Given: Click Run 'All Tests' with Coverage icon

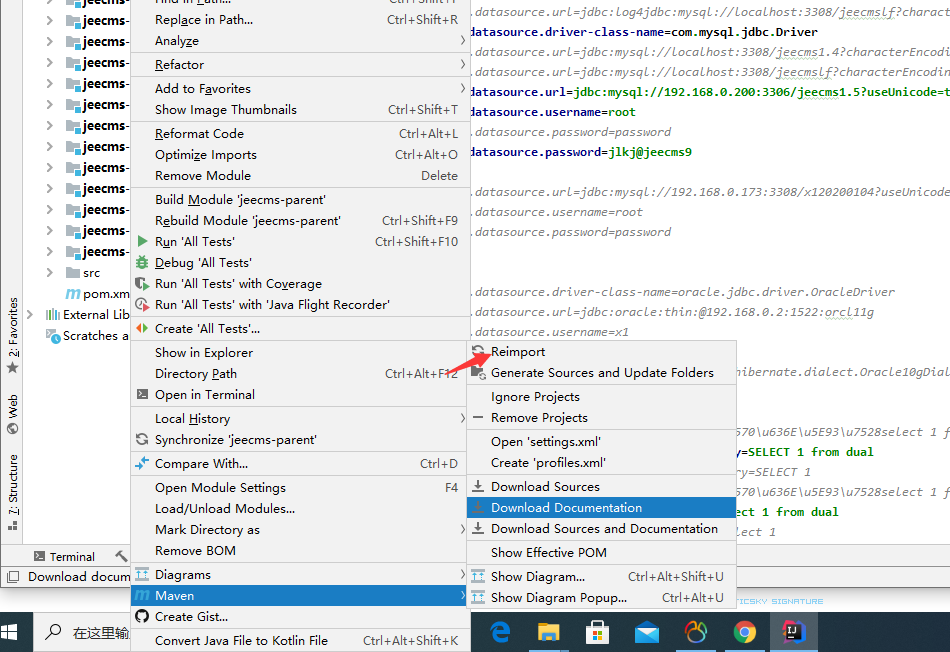Looking at the screenshot, I should pyautogui.click(x=142, y=284).
